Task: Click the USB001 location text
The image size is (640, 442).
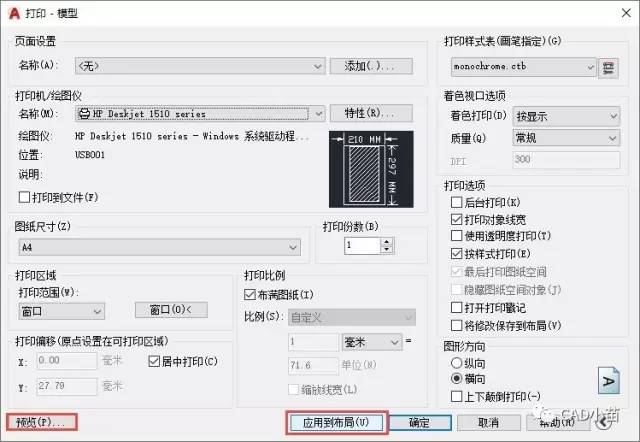Action: pyautogui.click(x=90, y=155)
